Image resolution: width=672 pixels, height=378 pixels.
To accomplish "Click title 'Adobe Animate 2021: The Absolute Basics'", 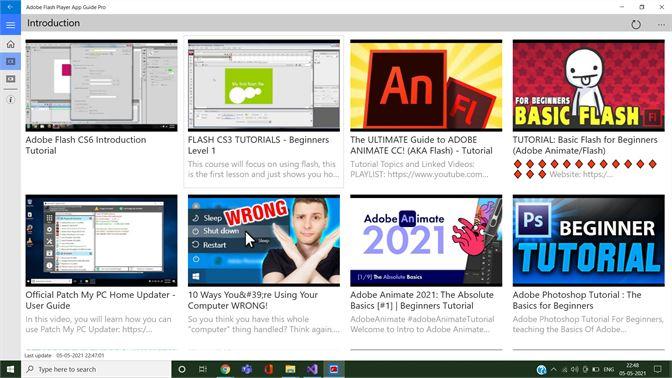I will click(422, 300).
